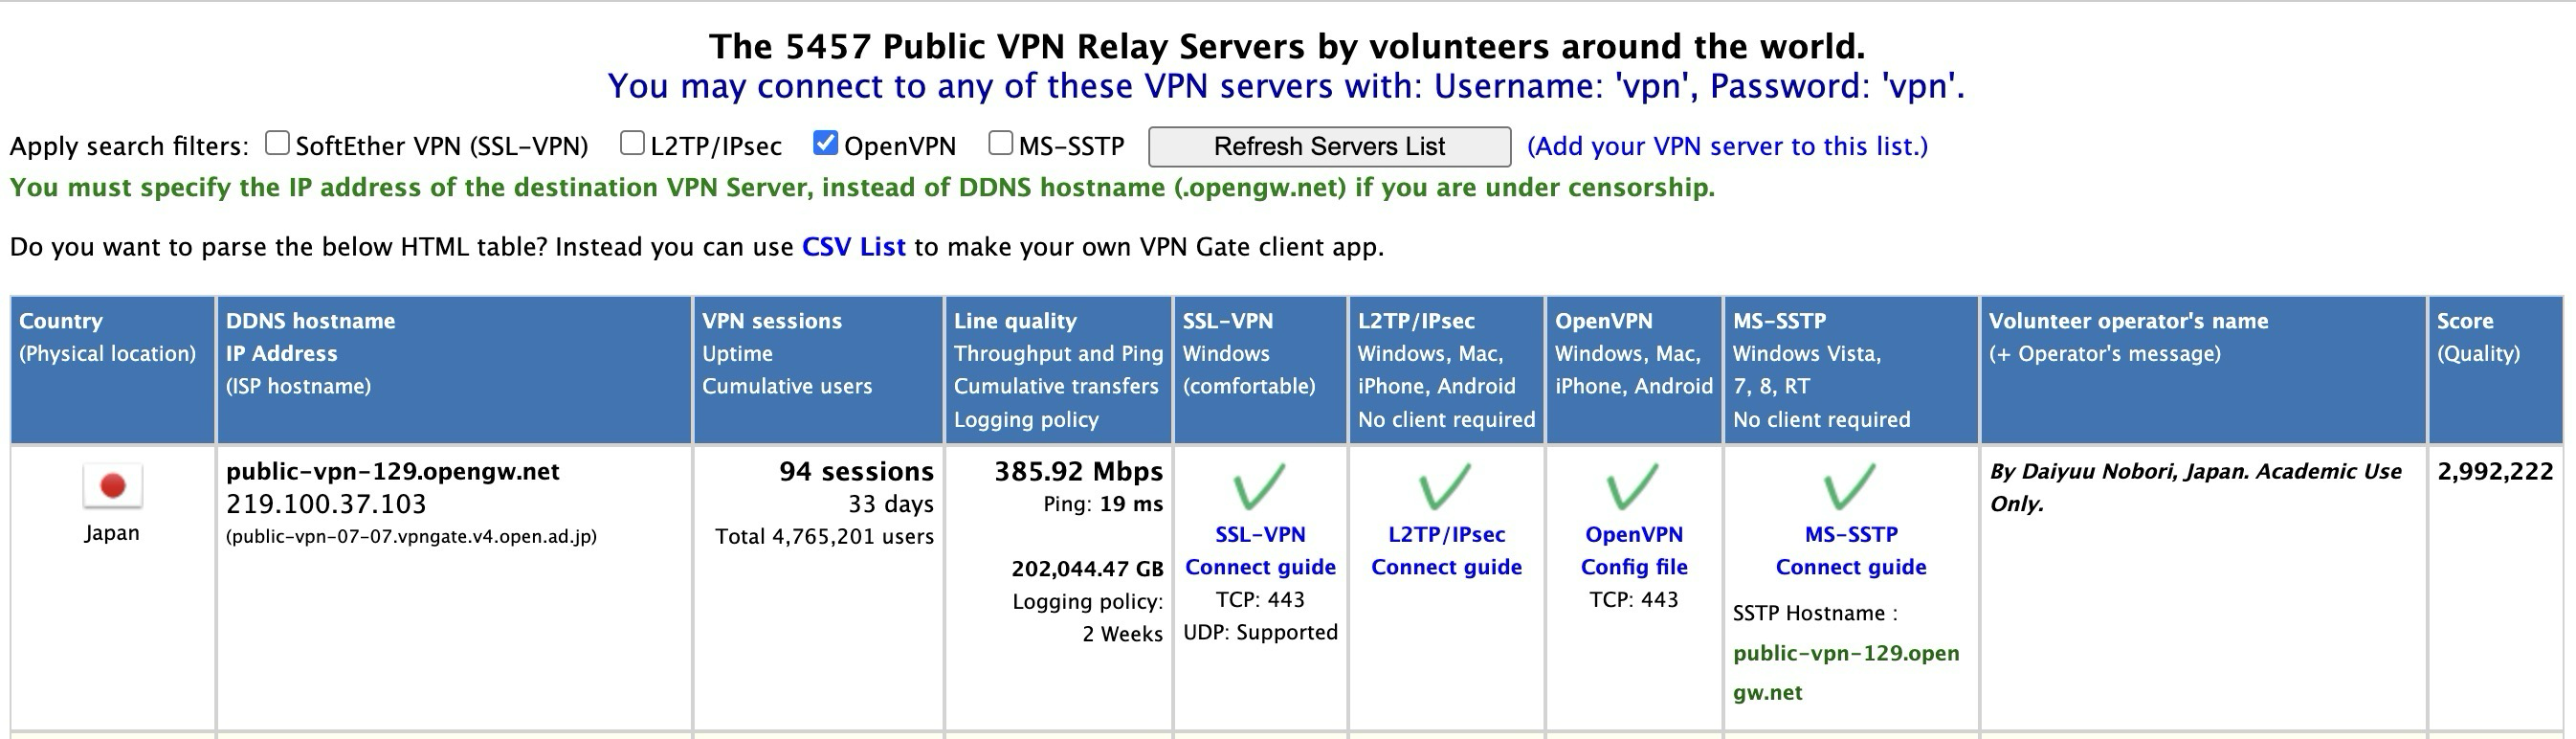This screenshot has height=739, width=2576.
Task: Select the L2TP/IPsec column header
Action: (1446, 370)
